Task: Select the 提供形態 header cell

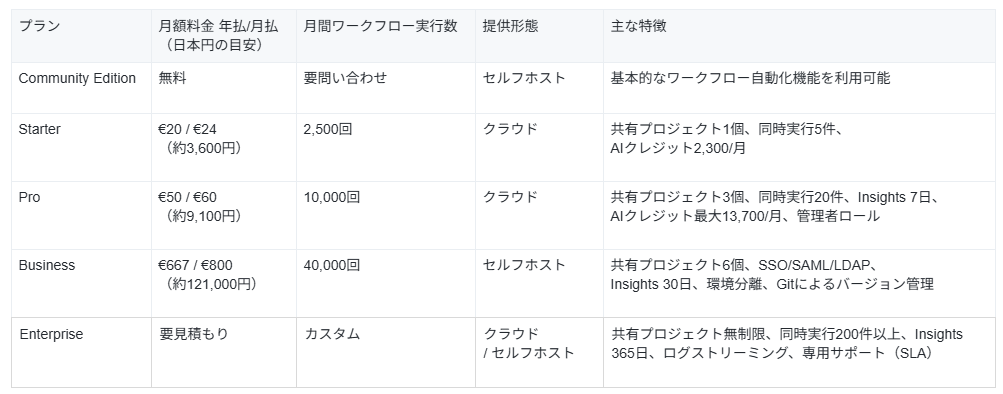Action: [539, 36]
